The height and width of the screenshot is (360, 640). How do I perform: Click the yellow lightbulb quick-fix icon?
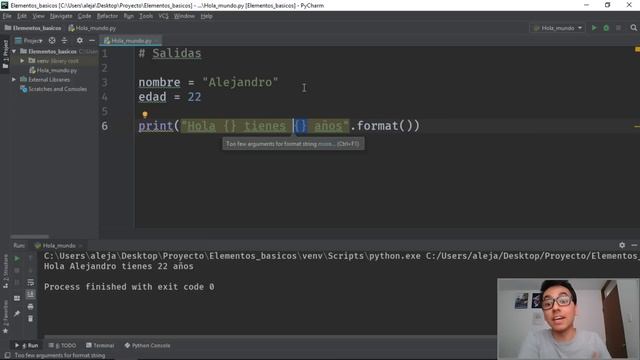145,115
